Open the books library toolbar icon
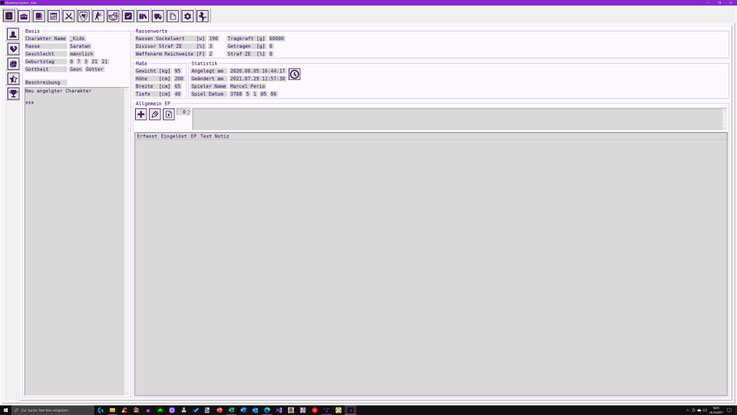Viewport: 737px width, 415px height. click(x=143, y=16)
